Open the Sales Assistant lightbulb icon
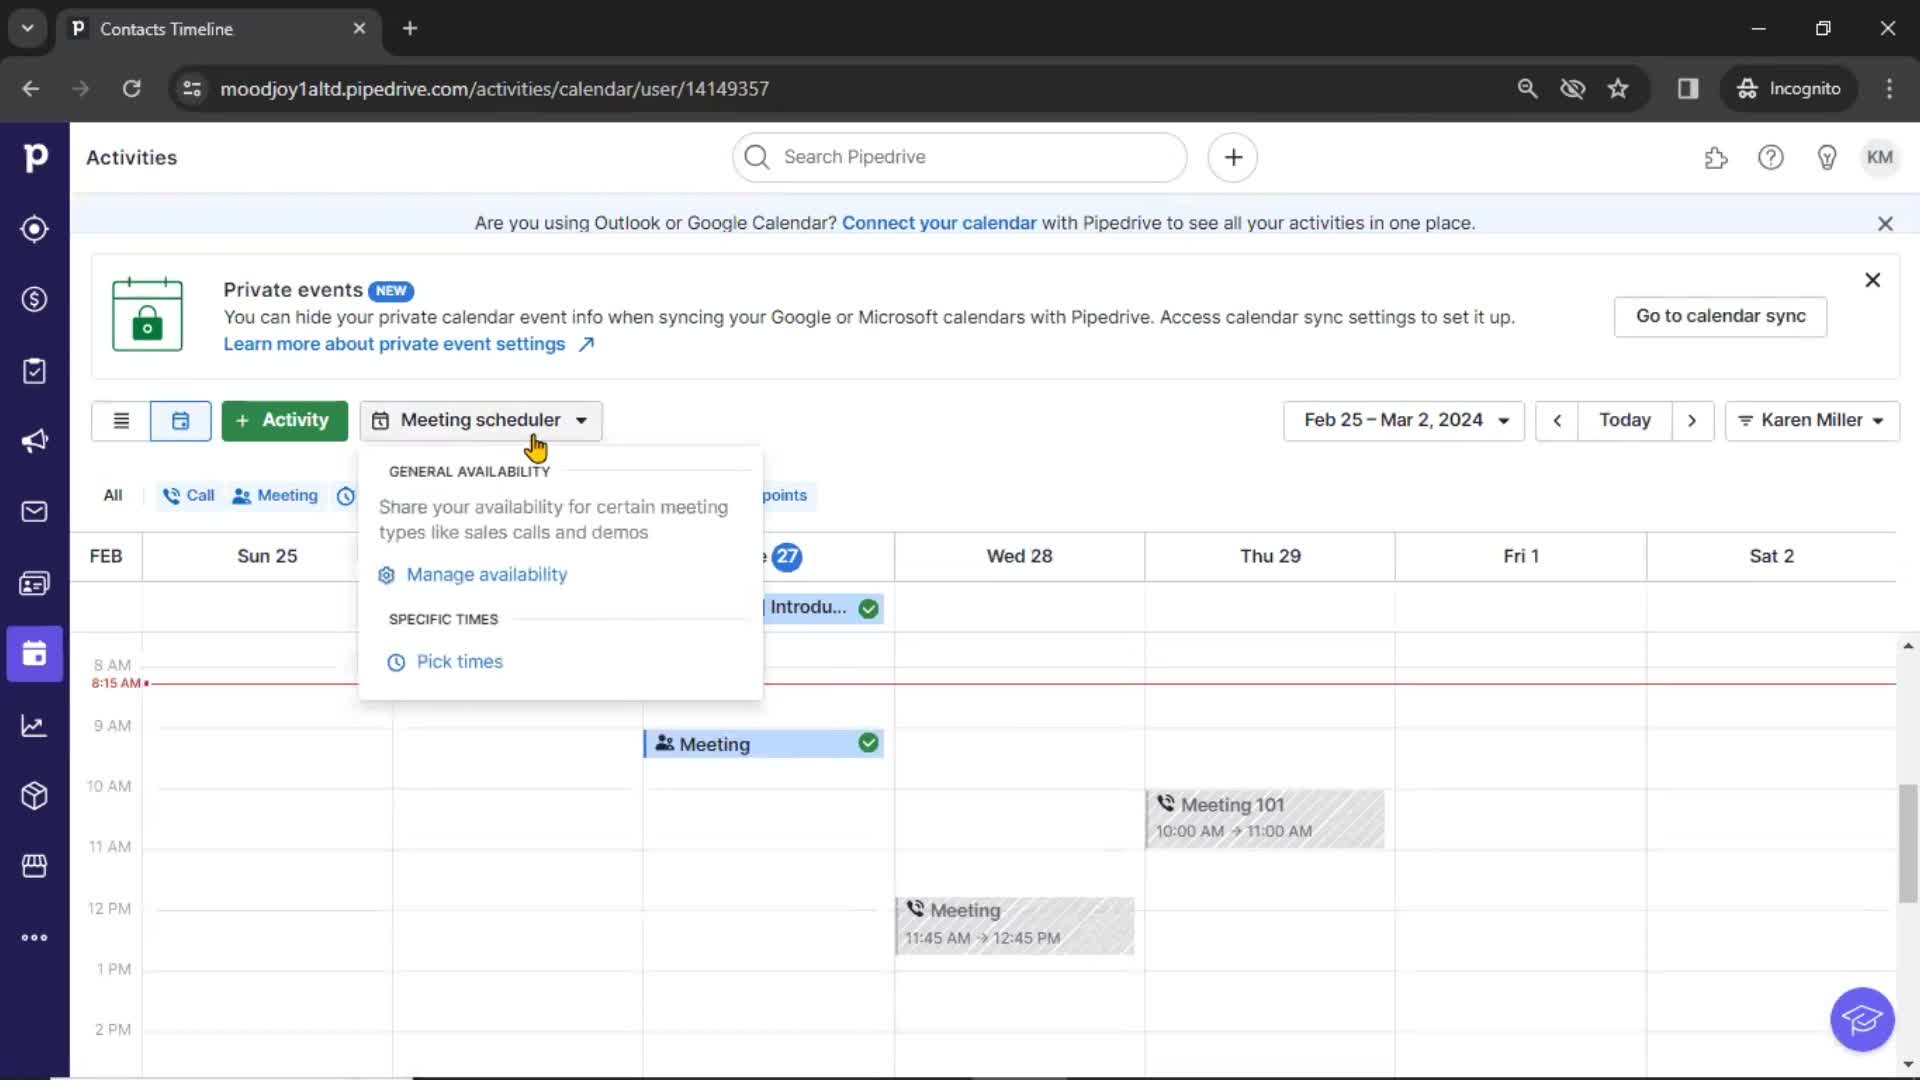Viewport: 1920px width, 1080px height. [1827, 158]
